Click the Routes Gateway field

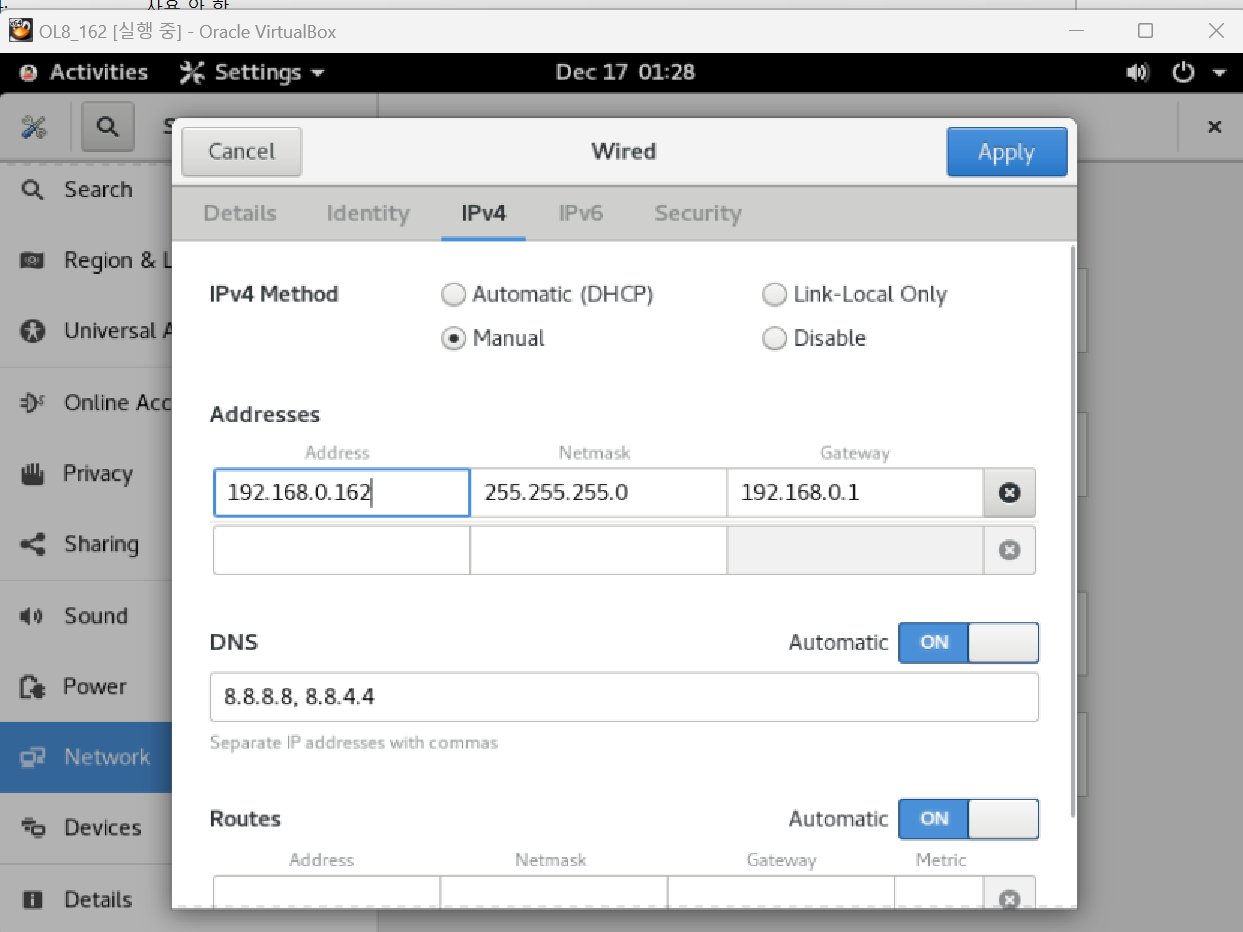(x=781, y=893)
